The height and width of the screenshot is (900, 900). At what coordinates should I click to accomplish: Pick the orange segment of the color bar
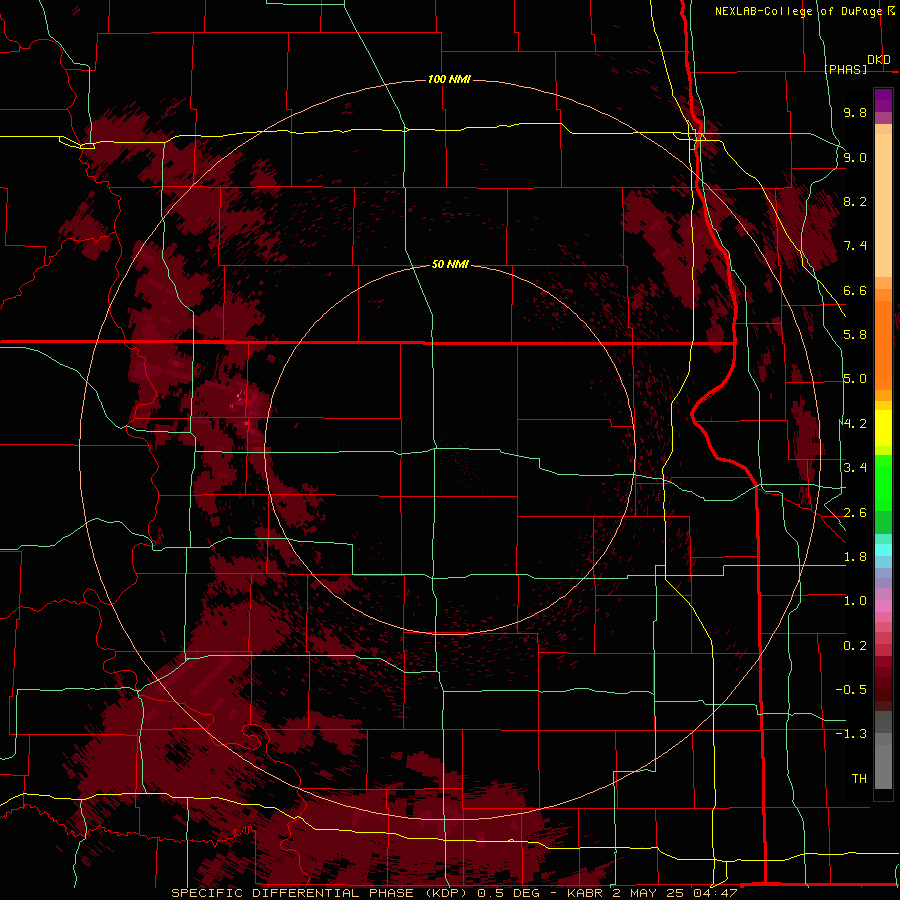pyautogui.click(x=883, y=344)
